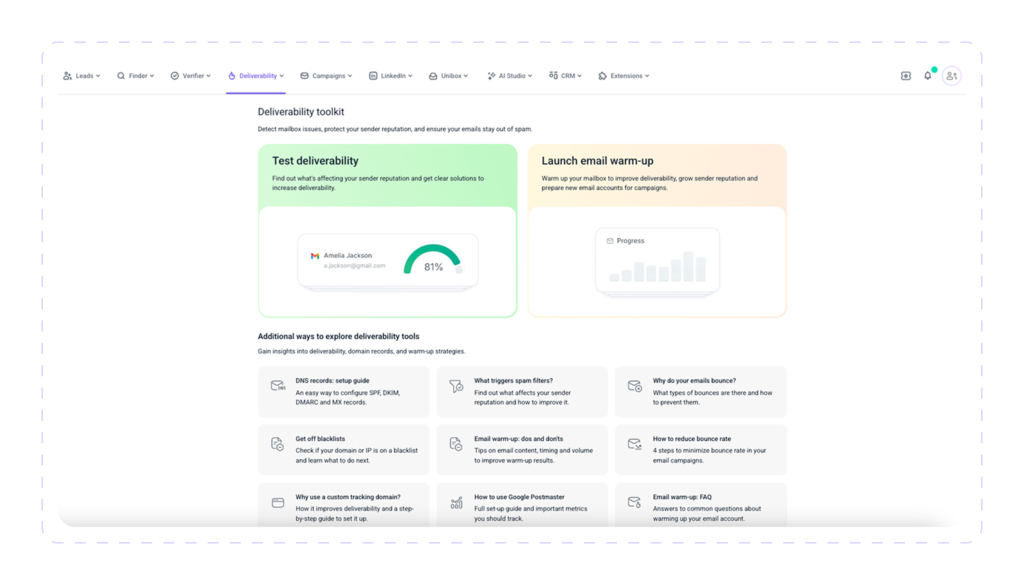Click the 81% deliverability score gauge

pyautogui.click(x=433, y=260)
